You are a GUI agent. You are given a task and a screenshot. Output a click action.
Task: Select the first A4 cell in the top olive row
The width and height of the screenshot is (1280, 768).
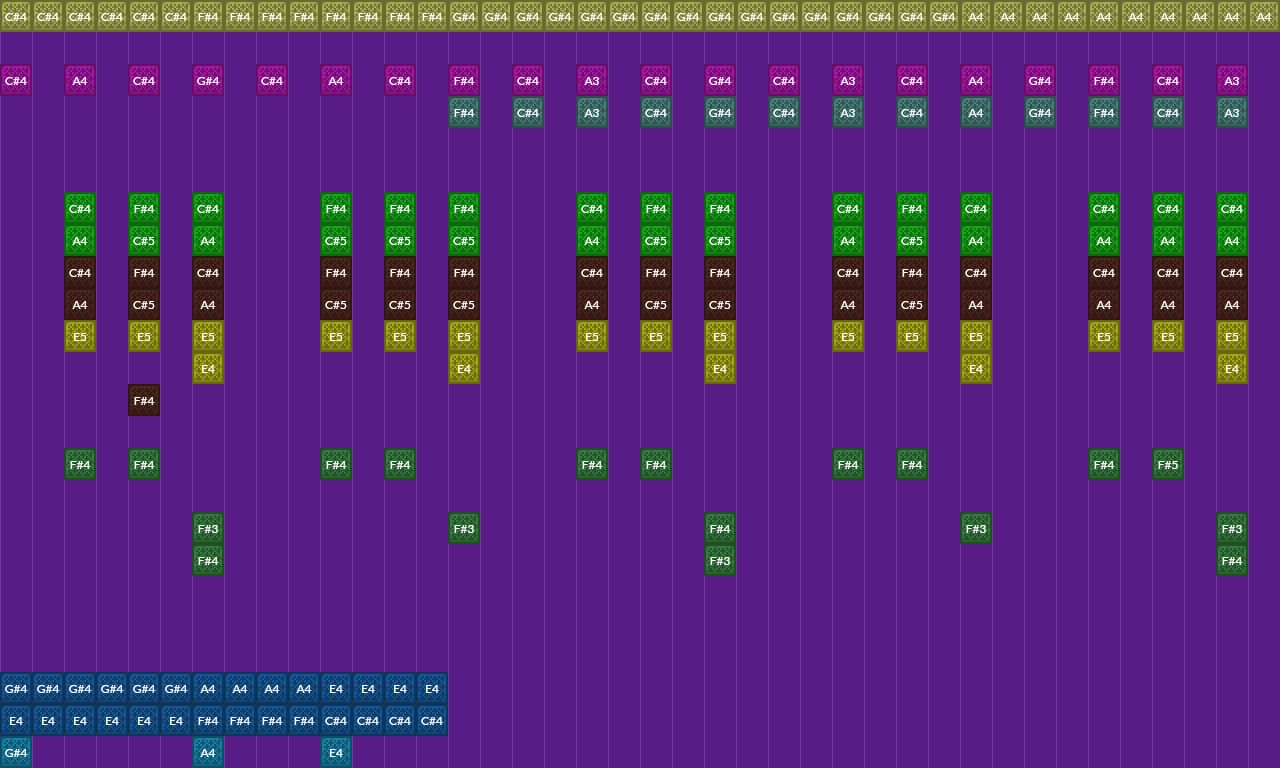point(976,16)
